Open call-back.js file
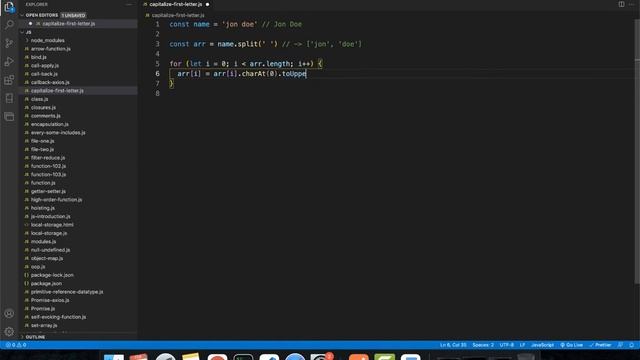The image size is (640, 360). point(44,74)
